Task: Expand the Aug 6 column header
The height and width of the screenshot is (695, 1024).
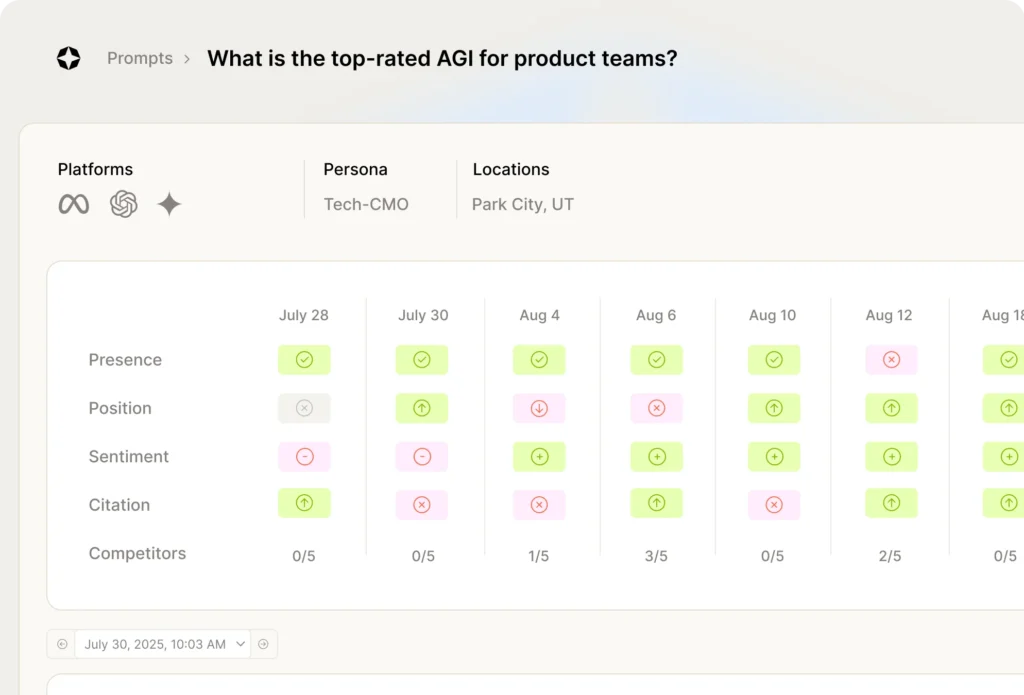Action: pyautogui.click(x=656, y=315)
